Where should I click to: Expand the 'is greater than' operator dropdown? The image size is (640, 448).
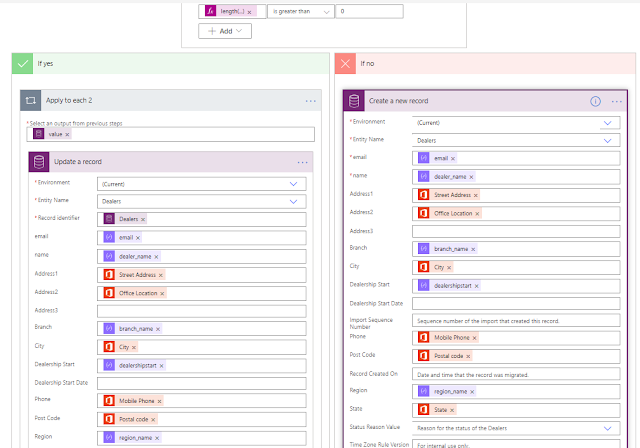(x=301, y=11)
